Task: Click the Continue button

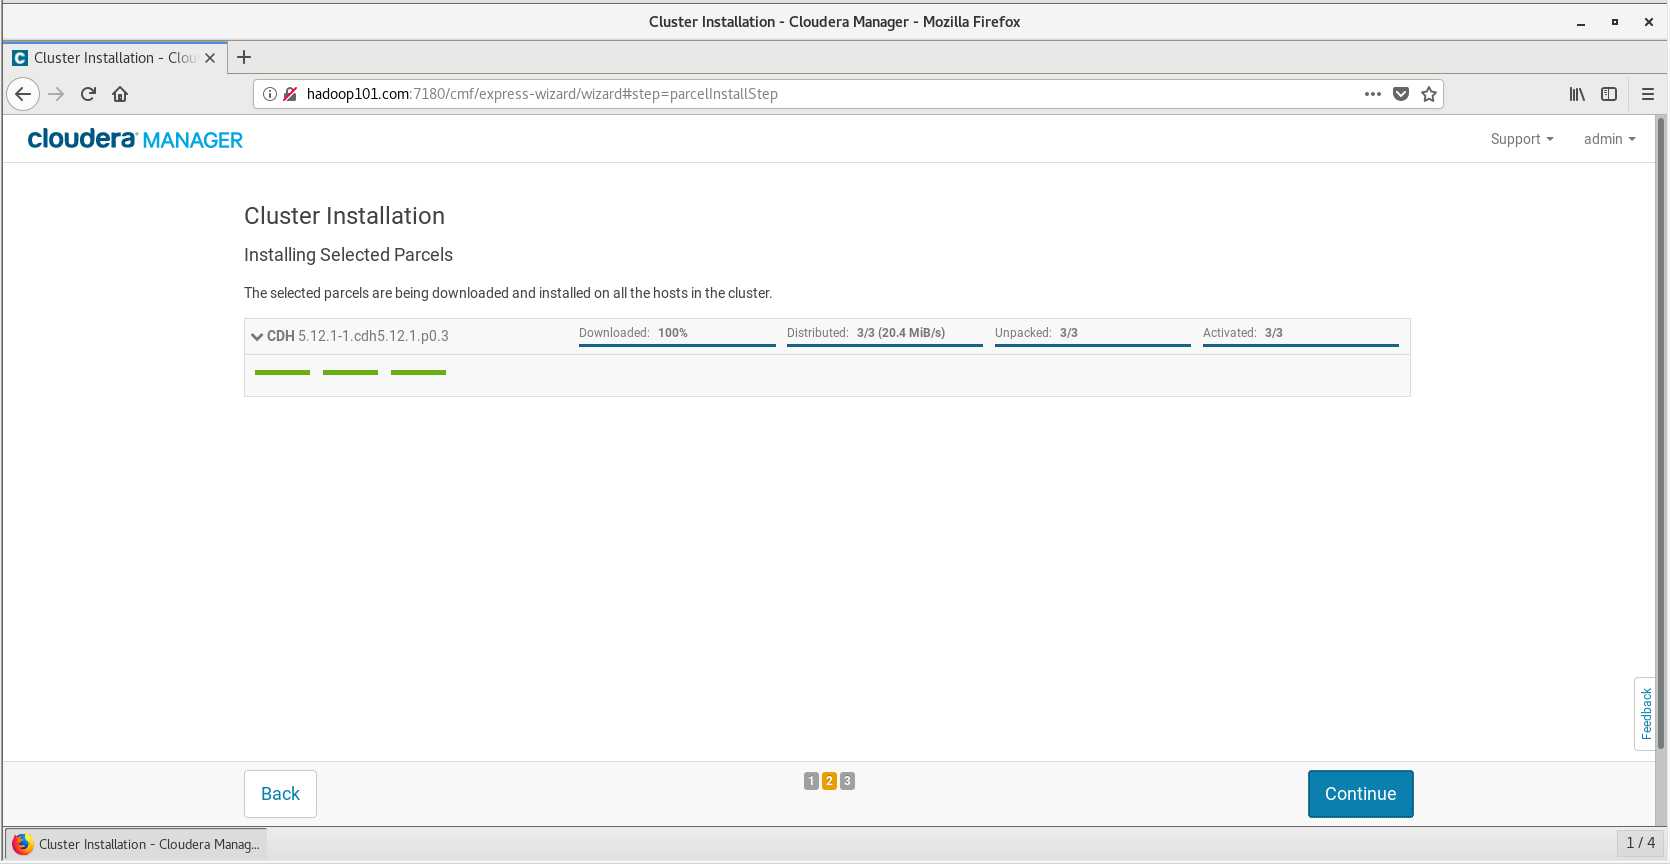Action: [1360, 794]
